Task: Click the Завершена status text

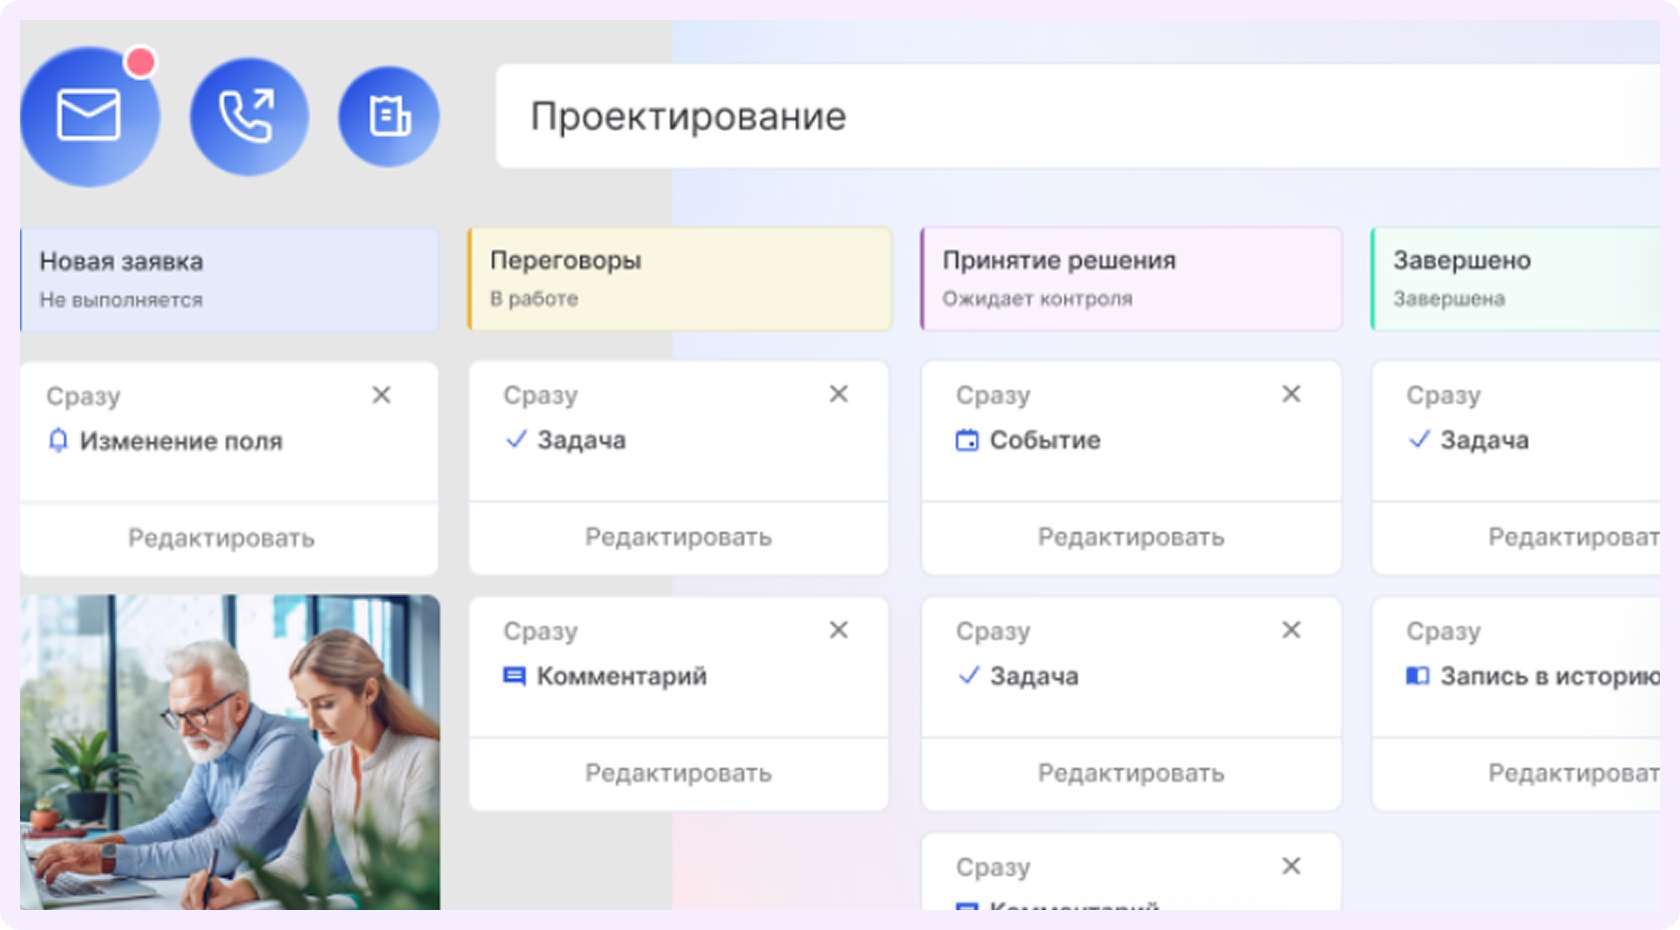Action: coord(1449,299)
